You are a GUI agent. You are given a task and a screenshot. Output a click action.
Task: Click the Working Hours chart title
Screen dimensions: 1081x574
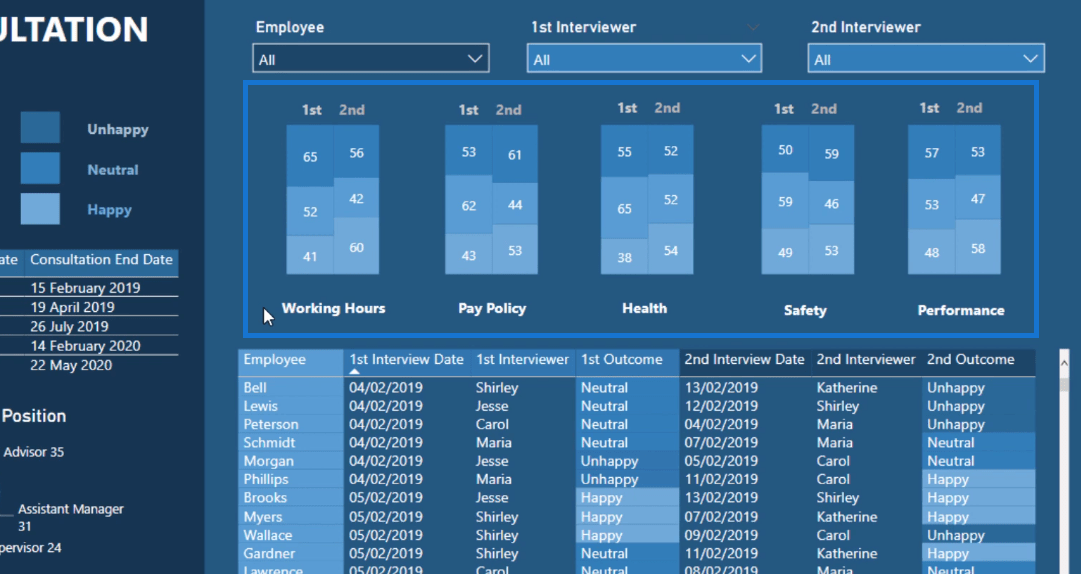[x=334, y=308]
